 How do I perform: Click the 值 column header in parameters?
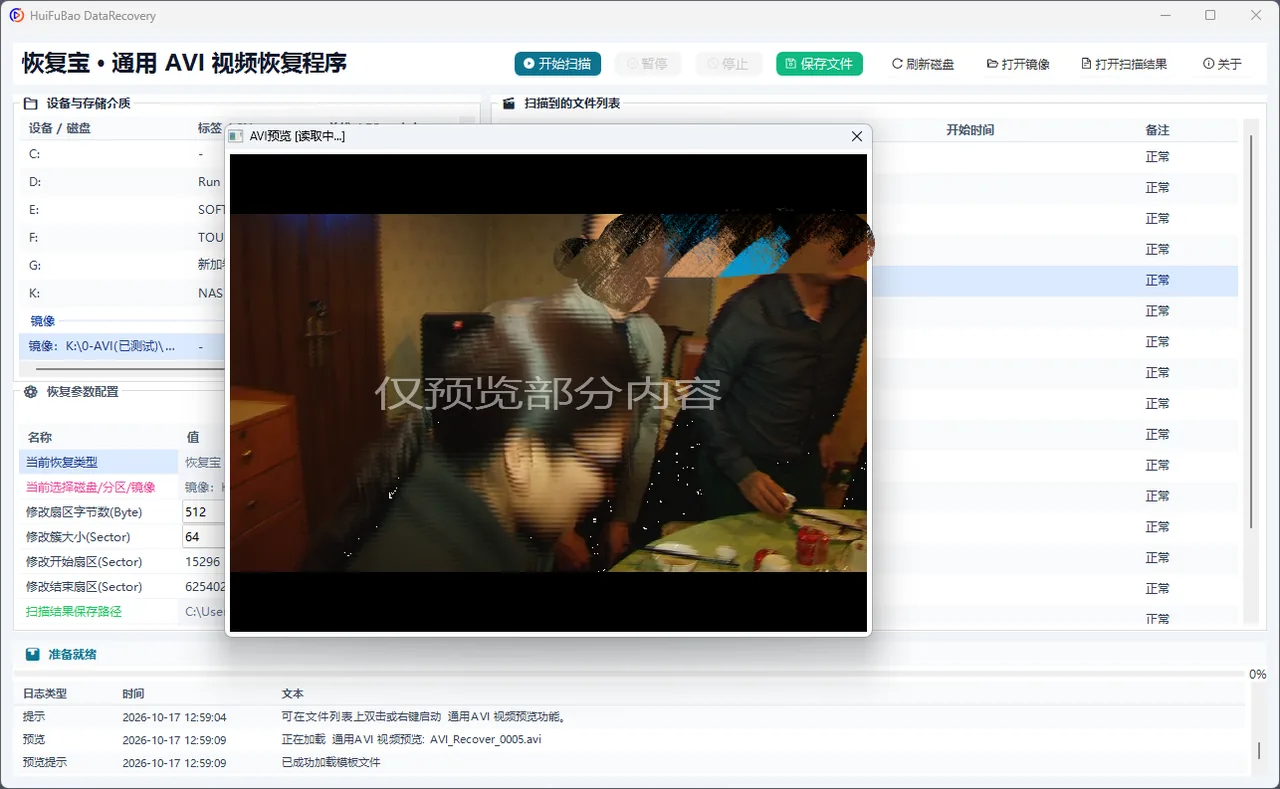(x=193, y=437)
